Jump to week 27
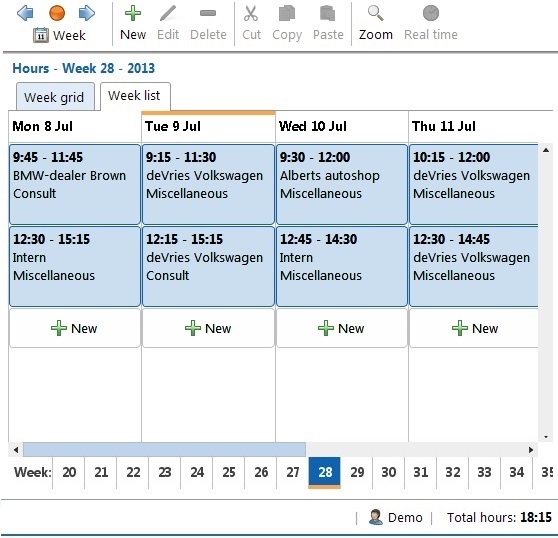 pos(293,473)
